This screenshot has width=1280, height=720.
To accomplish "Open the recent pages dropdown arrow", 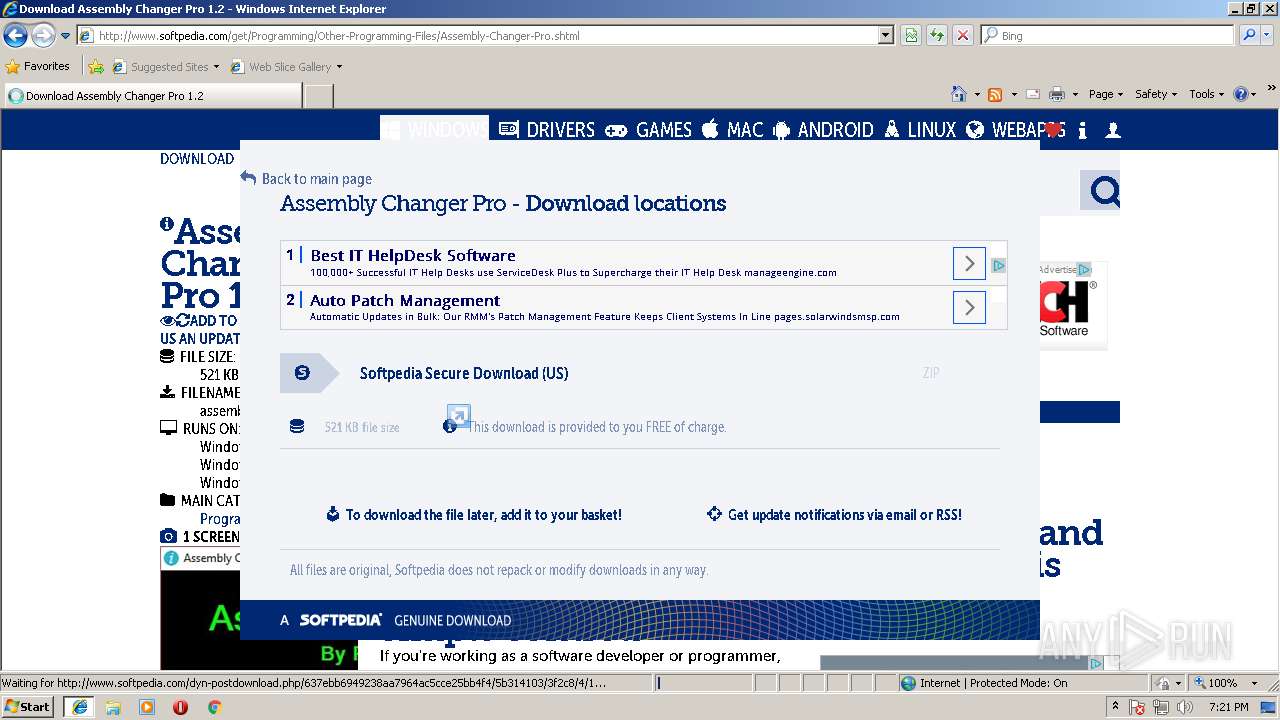I will 65,36.
